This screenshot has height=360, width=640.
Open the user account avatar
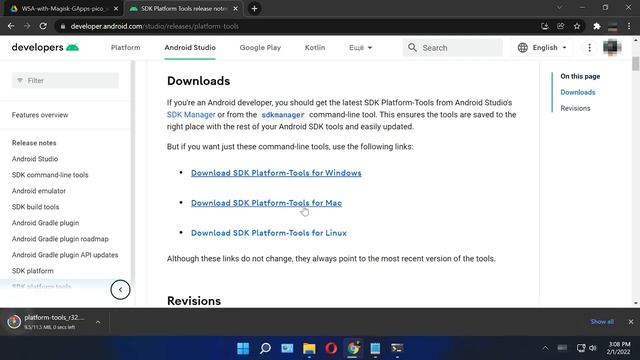tap(612, 47)
